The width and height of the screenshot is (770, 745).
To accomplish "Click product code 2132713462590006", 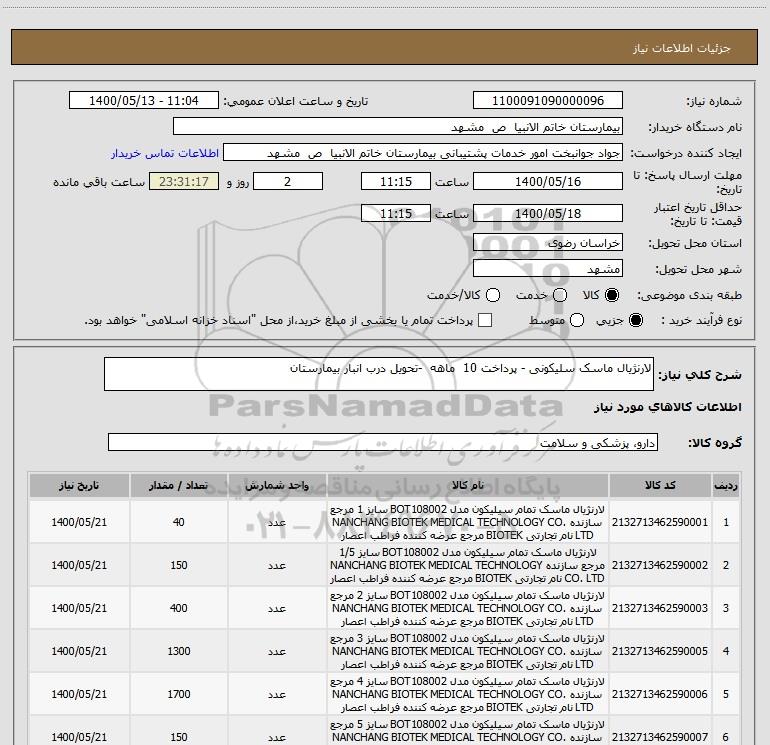I will (x=660, y=694).
